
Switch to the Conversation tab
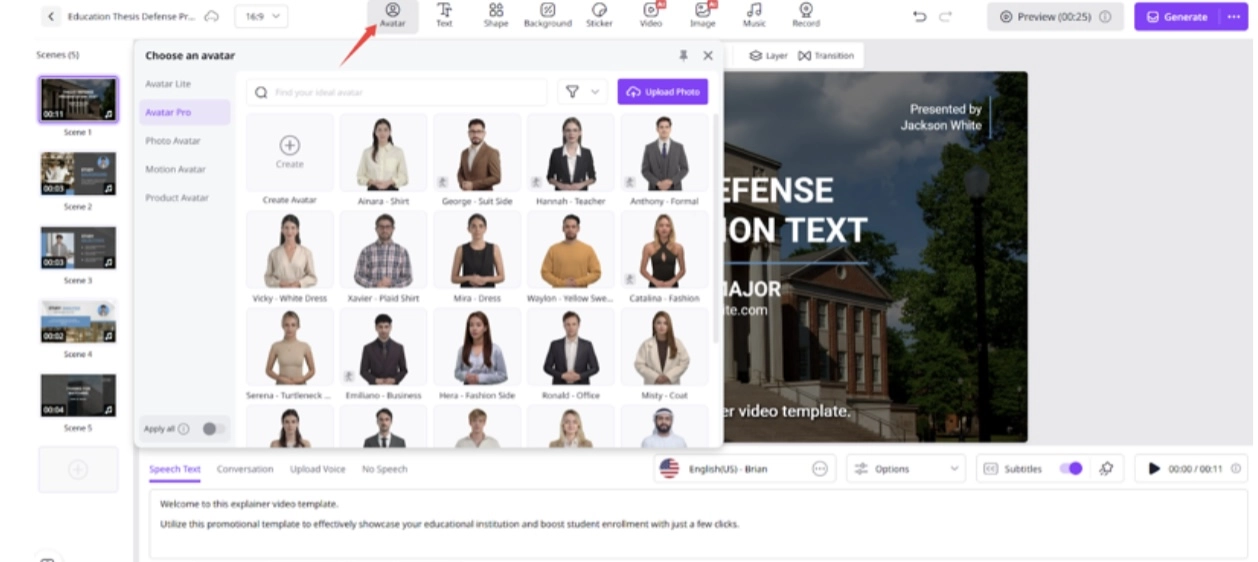tap(245, 469)
